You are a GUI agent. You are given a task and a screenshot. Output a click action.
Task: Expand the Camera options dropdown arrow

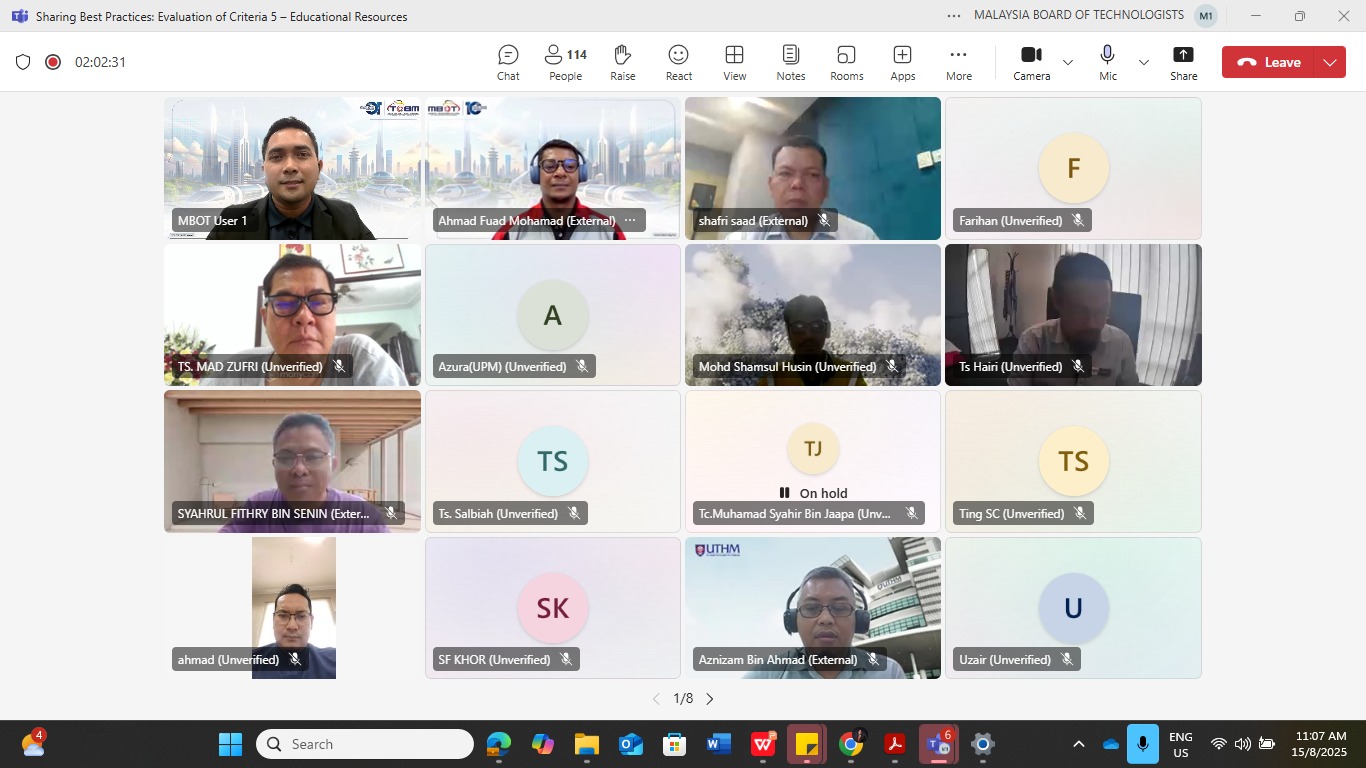pyautogui.click(x=1068, y=62)
